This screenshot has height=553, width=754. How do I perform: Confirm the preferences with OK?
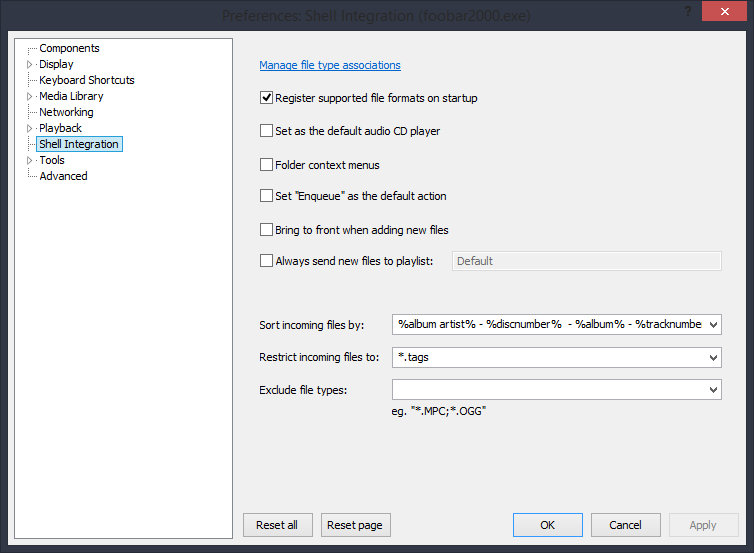click(x=547, y=525)
